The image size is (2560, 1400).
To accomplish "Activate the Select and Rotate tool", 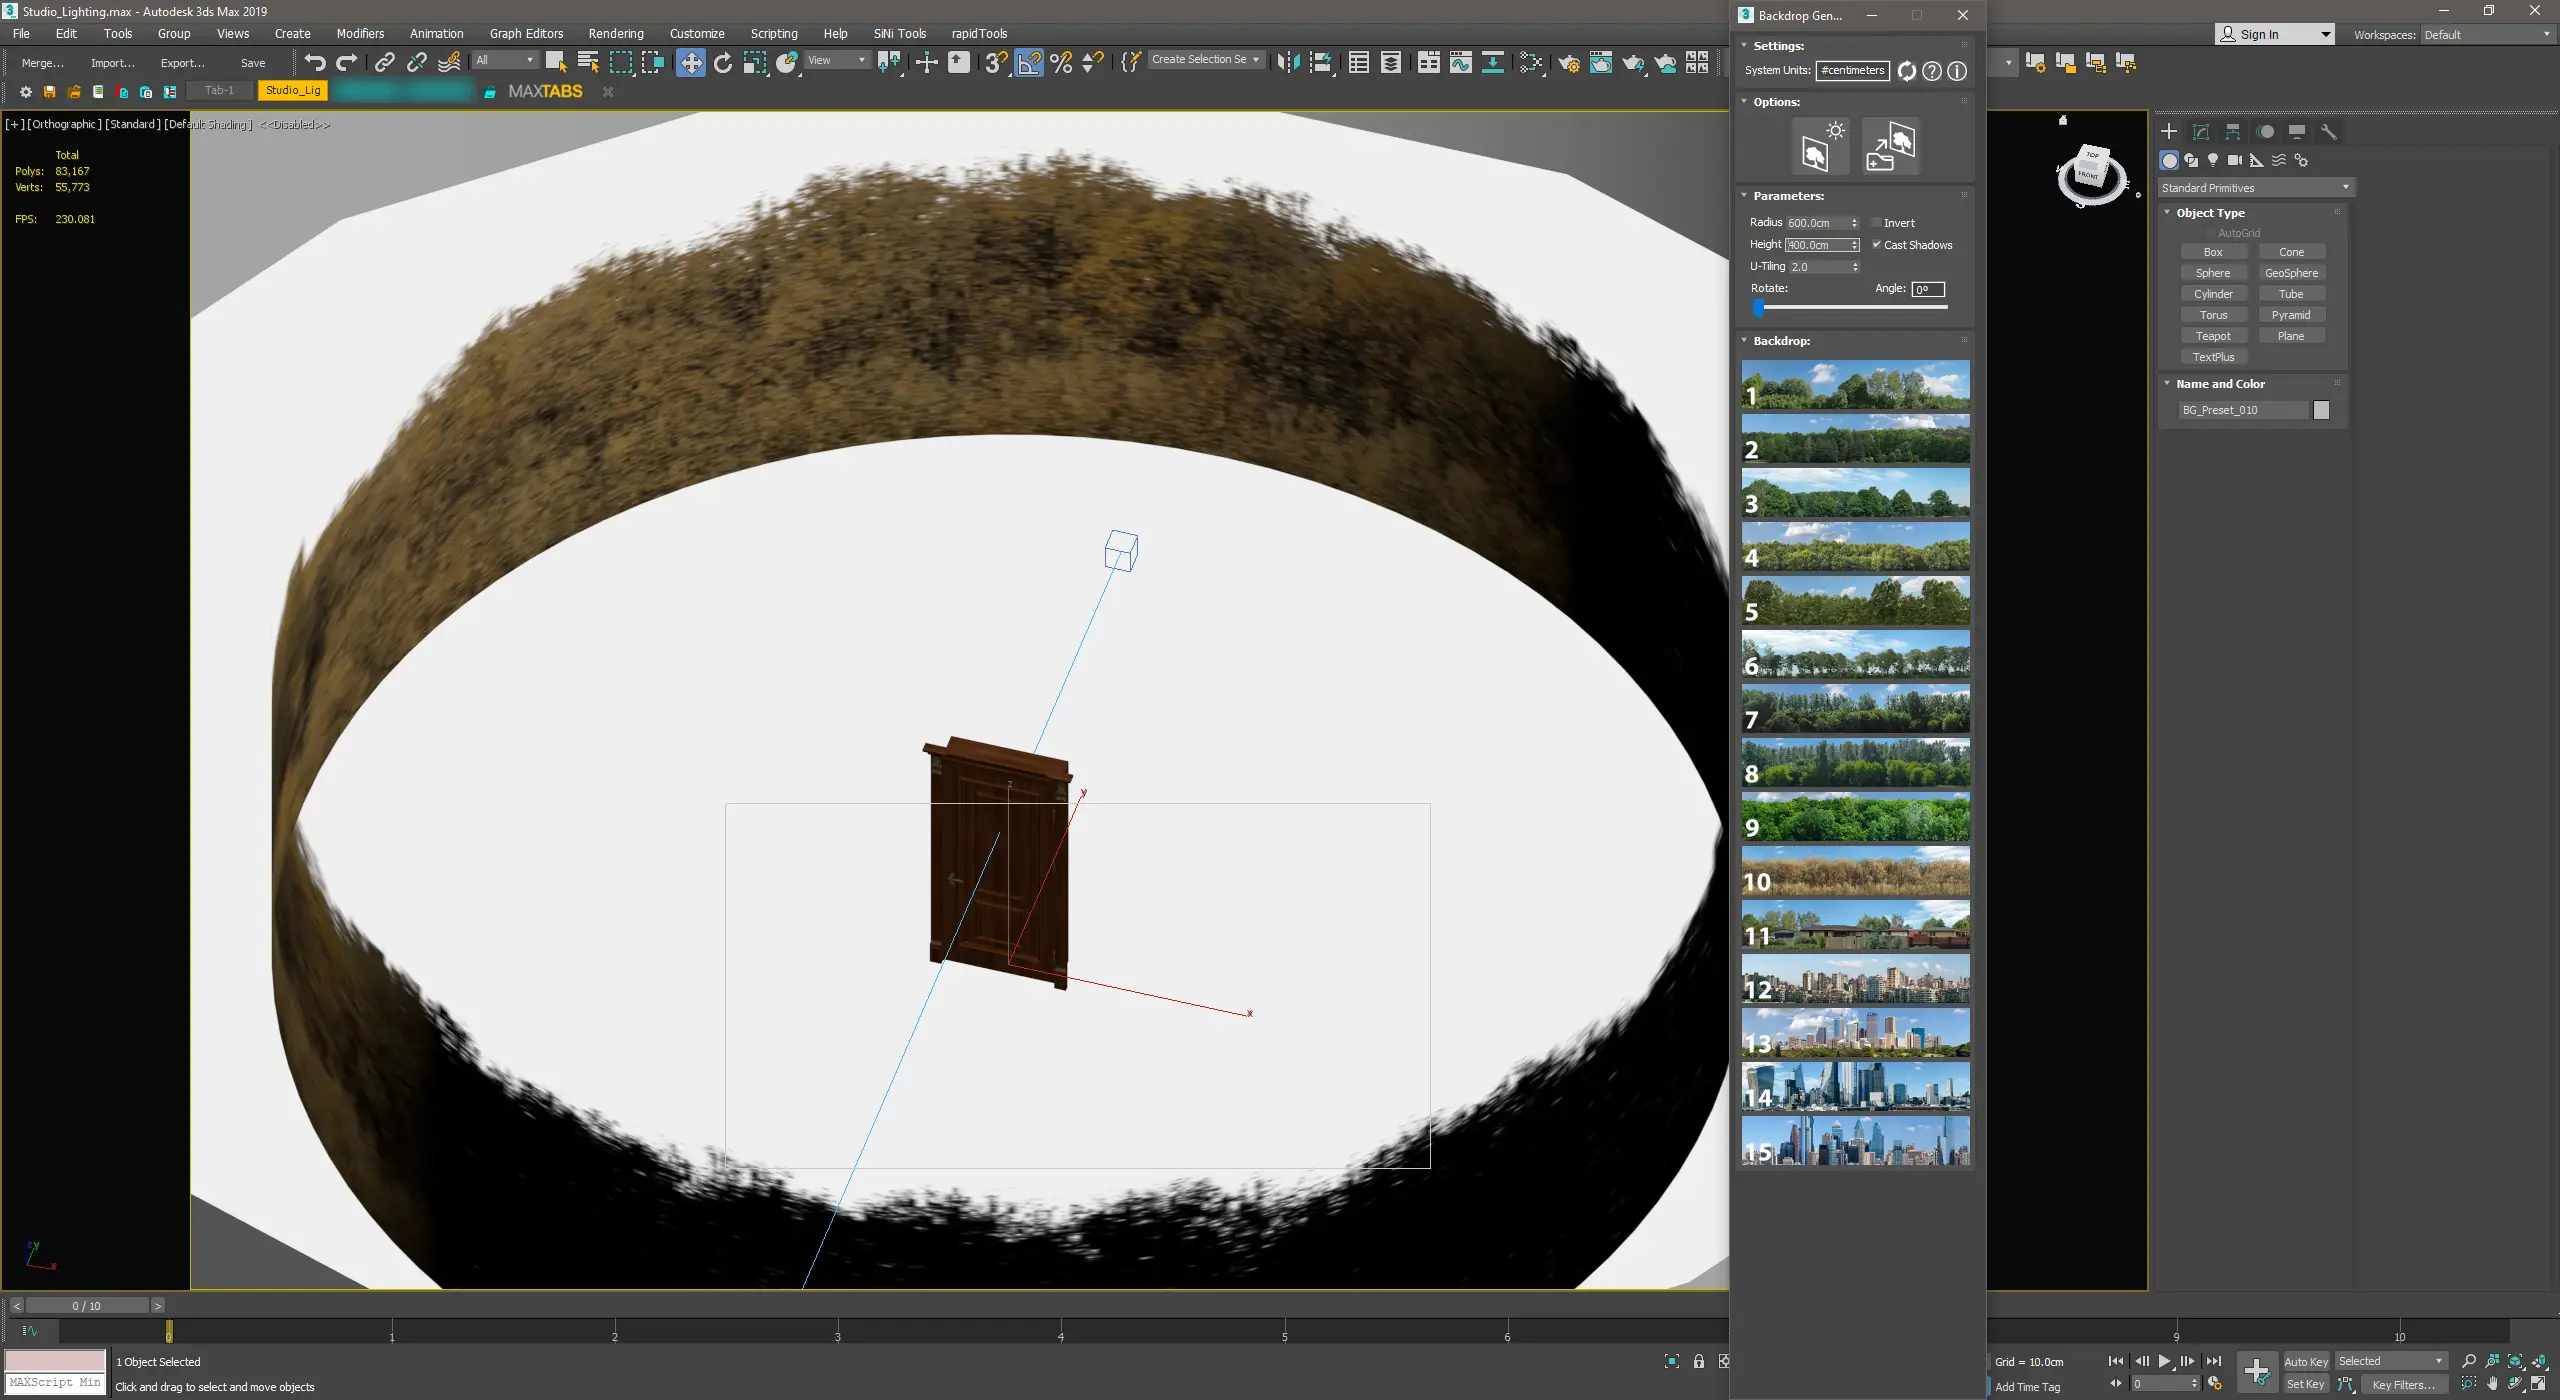I will click(x=723, y=62).
